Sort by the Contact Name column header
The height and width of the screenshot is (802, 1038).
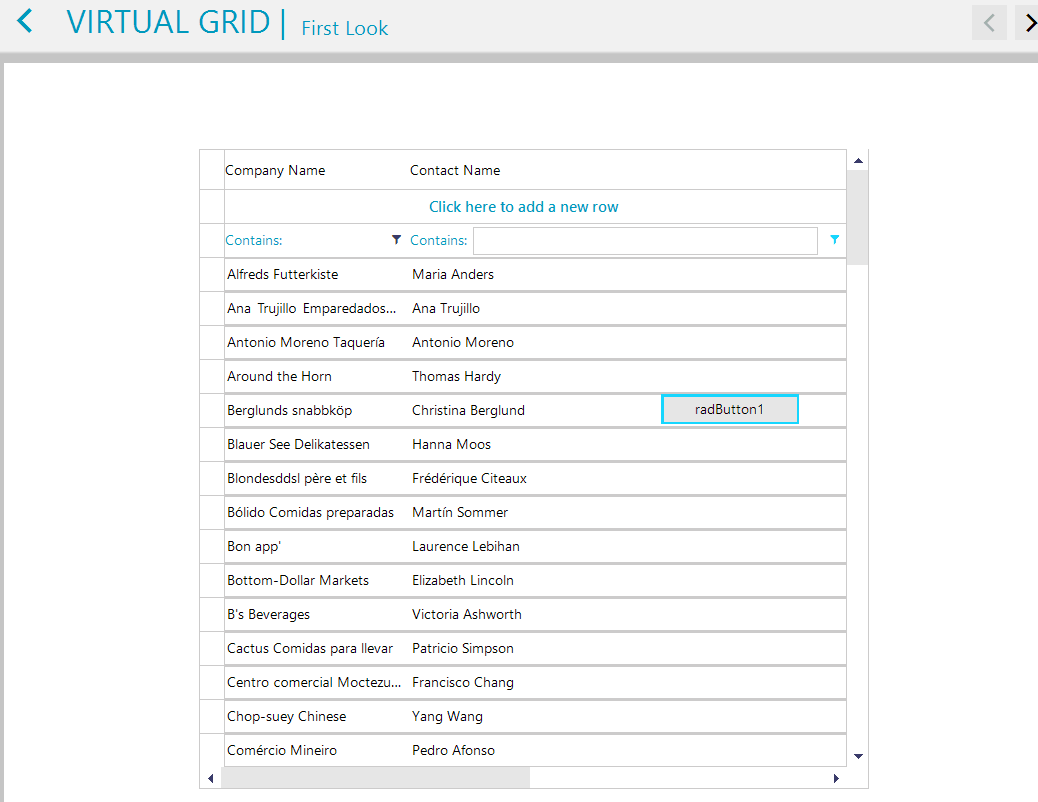[x=455, y=170]
